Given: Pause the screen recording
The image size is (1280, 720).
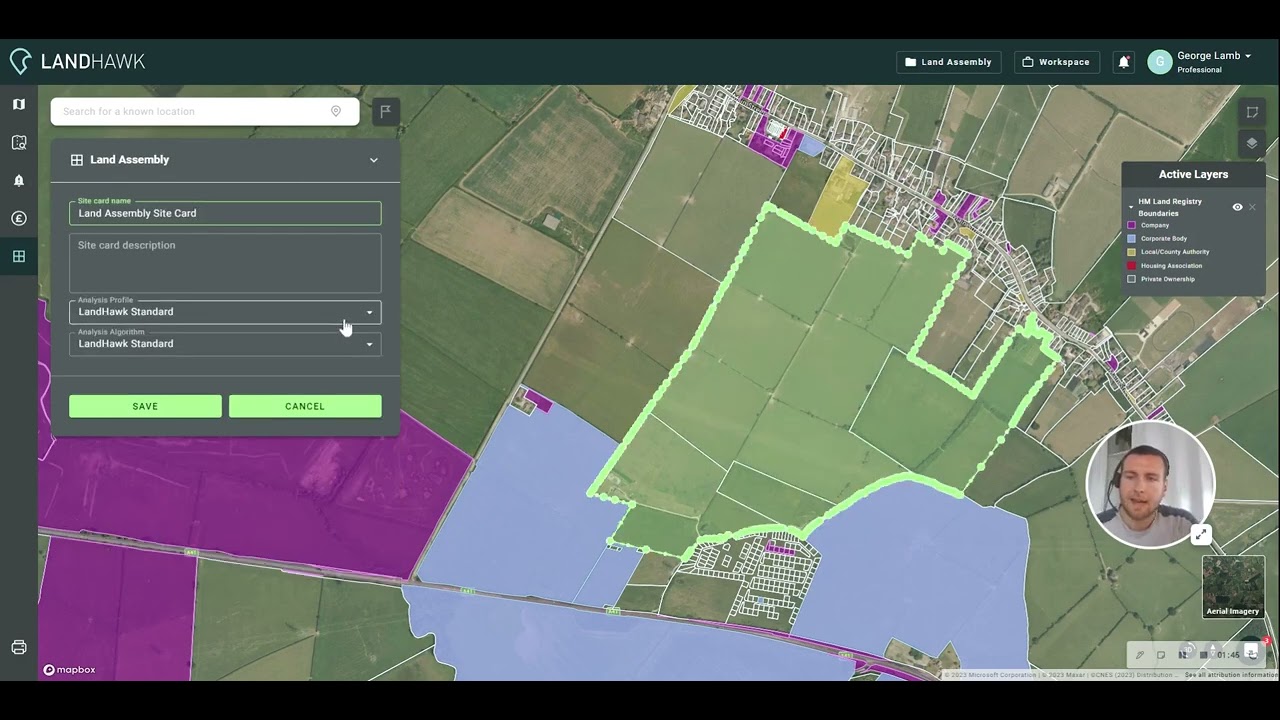Looking at the screenshot, I should [x=1183, y=655].
